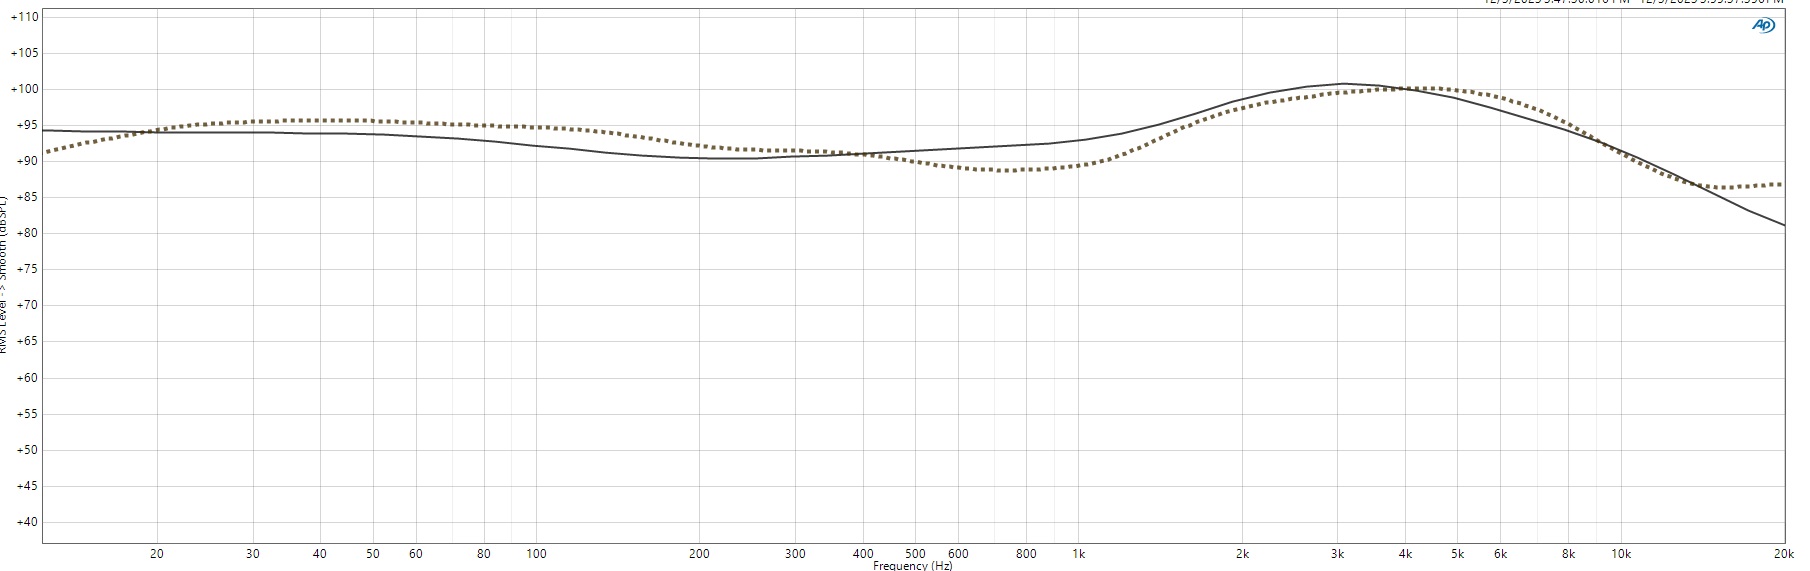This screenshot has width=1810, height=571.
Task: Click the 300 Hz frequency tick label
Action: 795,553
